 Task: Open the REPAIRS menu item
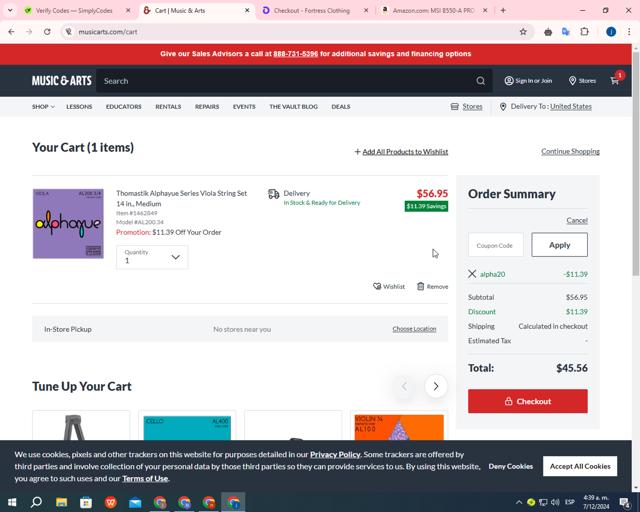tap(207, 107)
